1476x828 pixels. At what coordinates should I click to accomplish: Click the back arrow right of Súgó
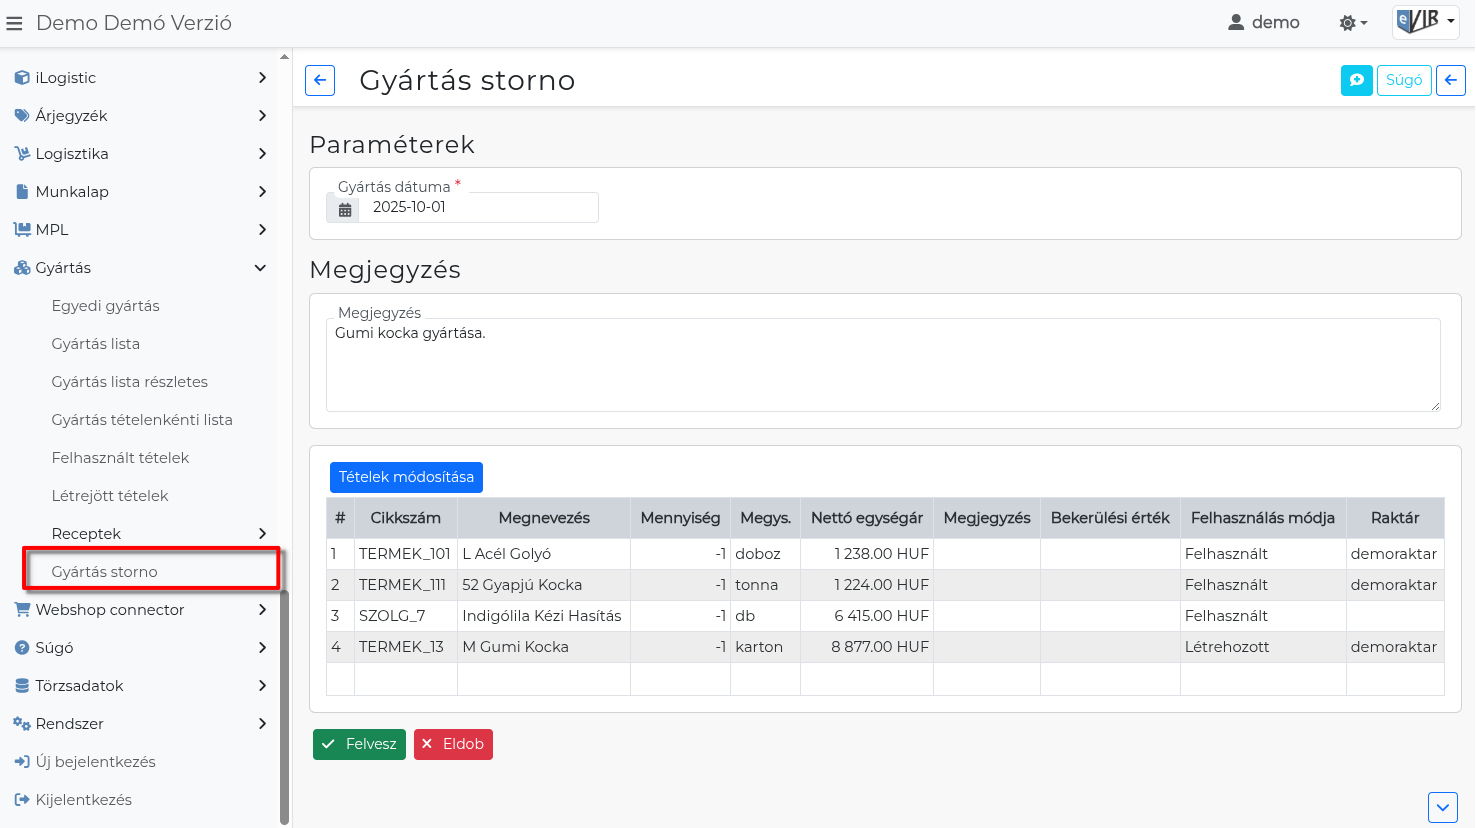point(1450,80)
